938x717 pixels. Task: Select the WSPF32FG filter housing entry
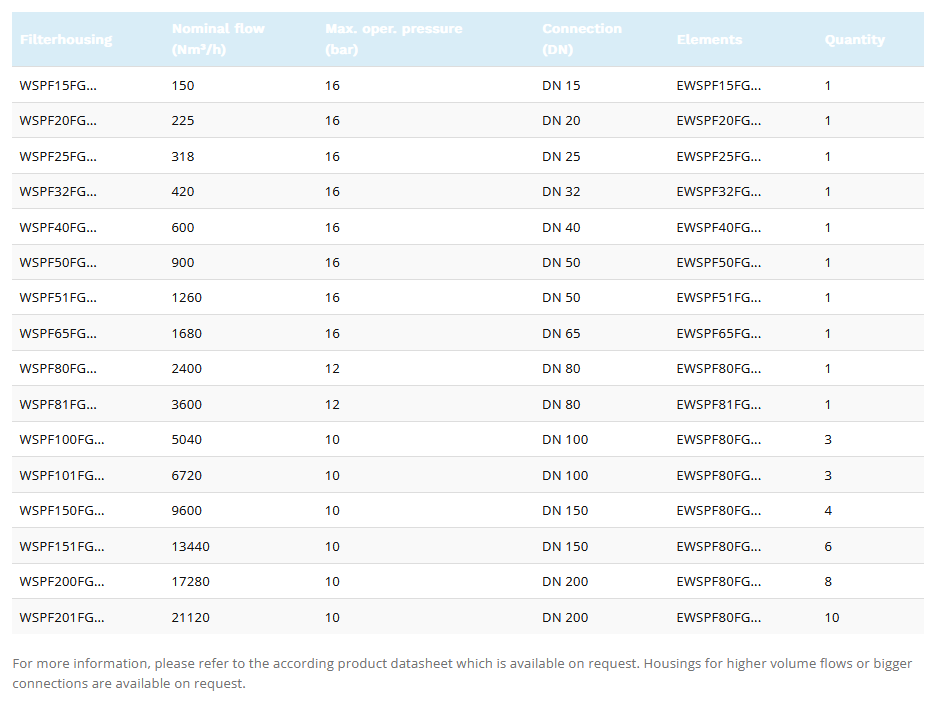58,192
